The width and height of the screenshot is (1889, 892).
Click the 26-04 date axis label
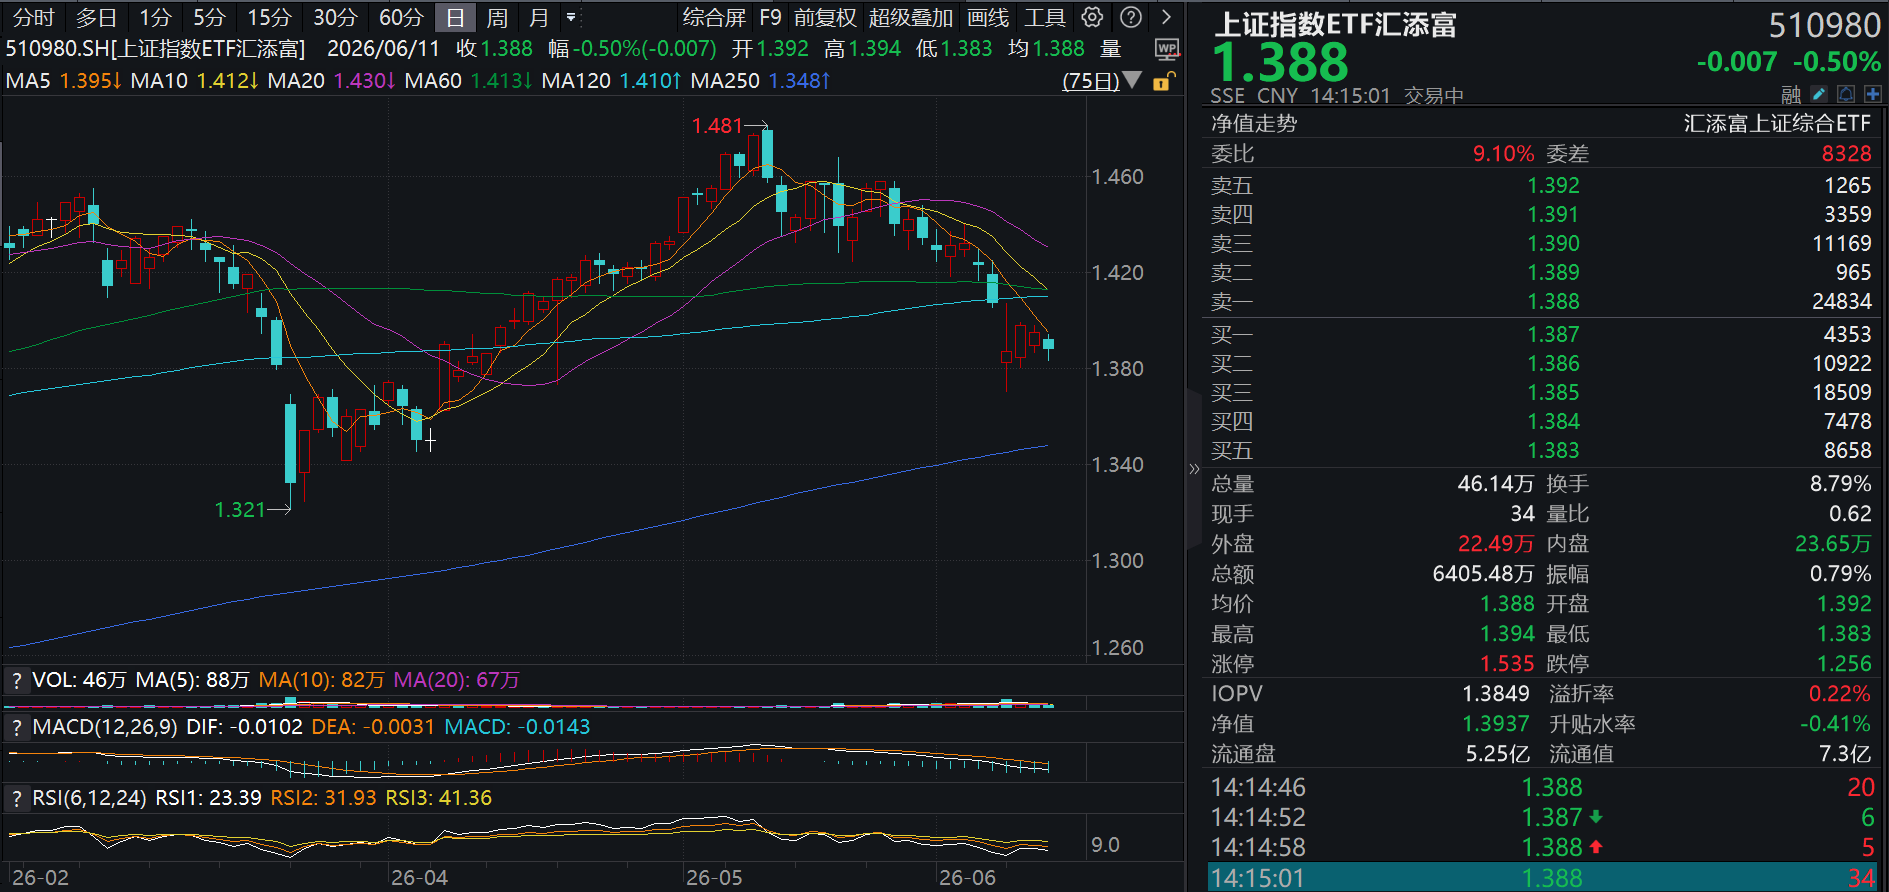click(x=419, y=878)
